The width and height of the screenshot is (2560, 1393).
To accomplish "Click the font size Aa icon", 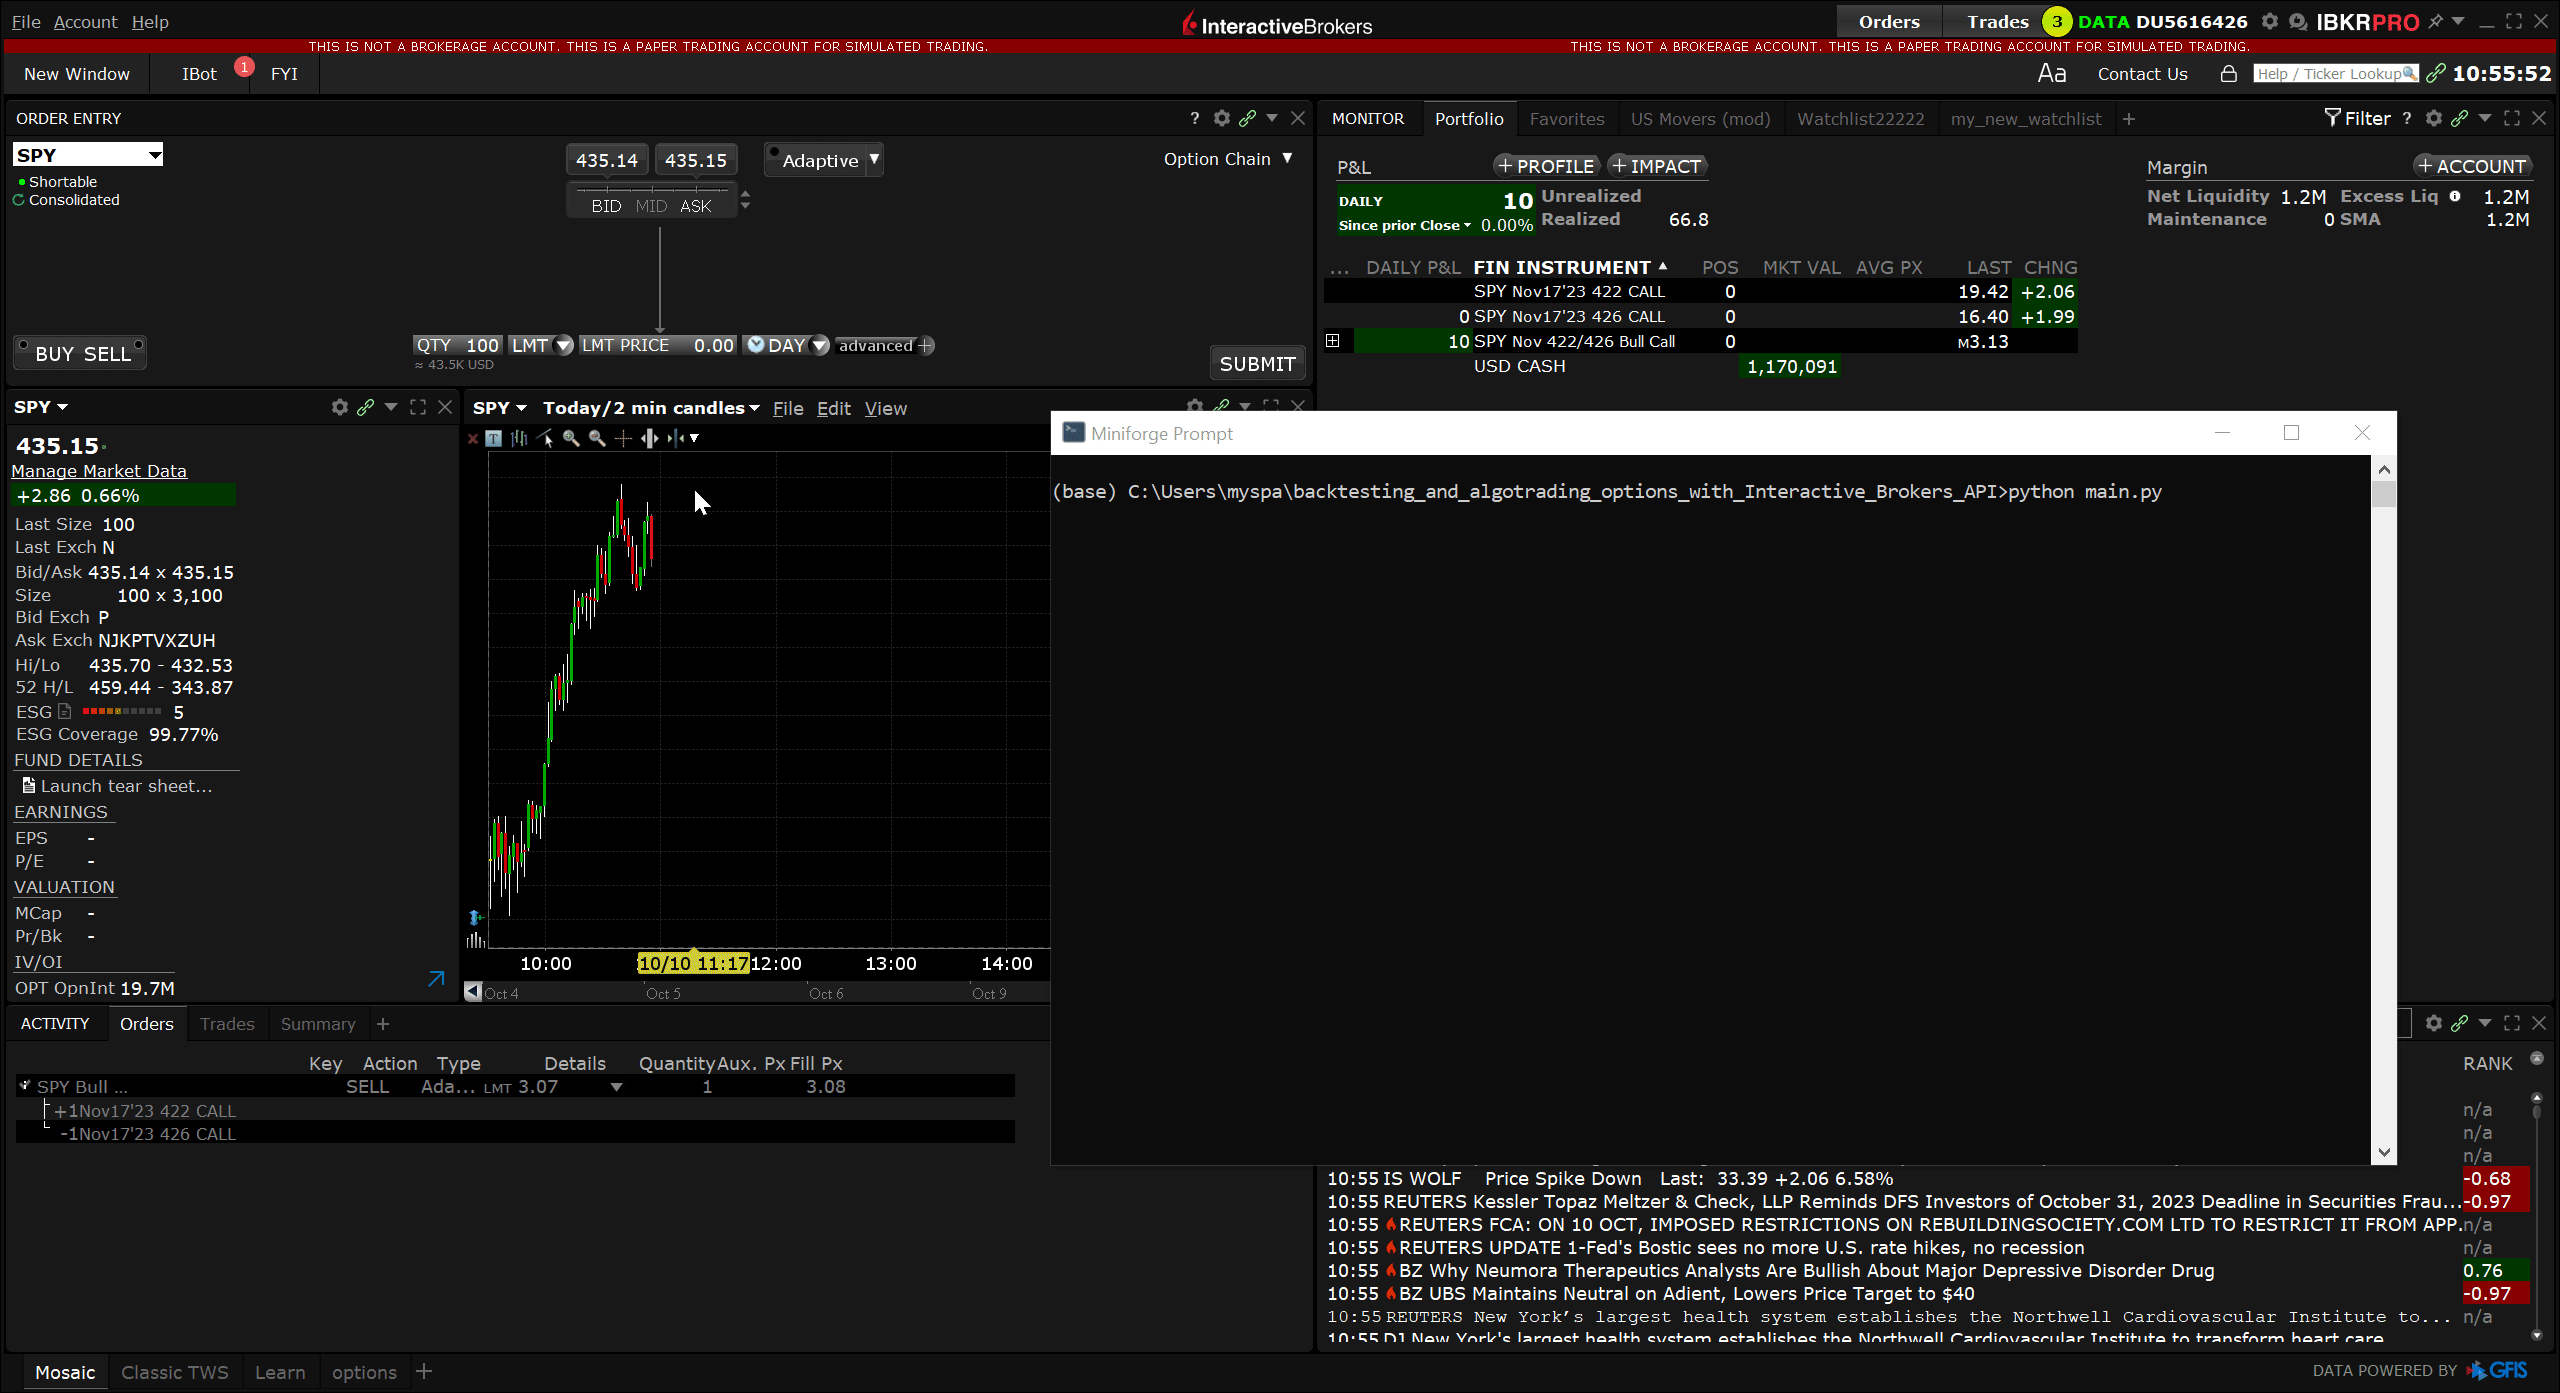I will click(2051, 74).
